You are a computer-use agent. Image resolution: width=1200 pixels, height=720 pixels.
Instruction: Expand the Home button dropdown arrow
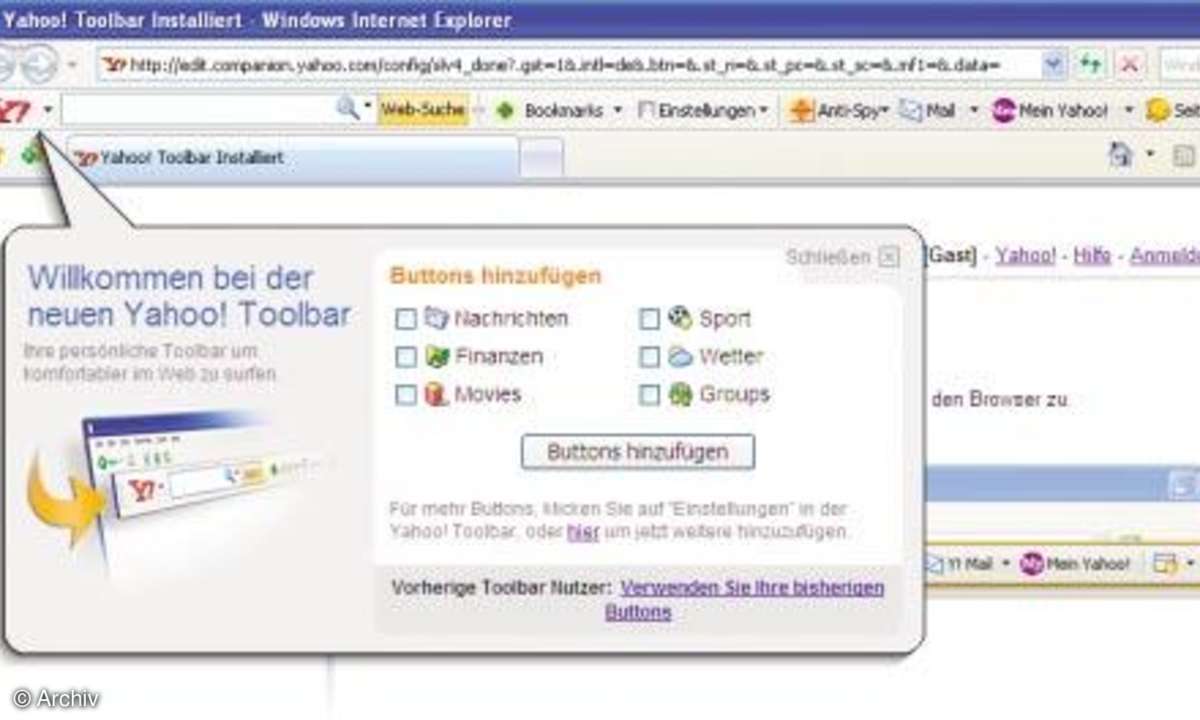(1150, 155)
